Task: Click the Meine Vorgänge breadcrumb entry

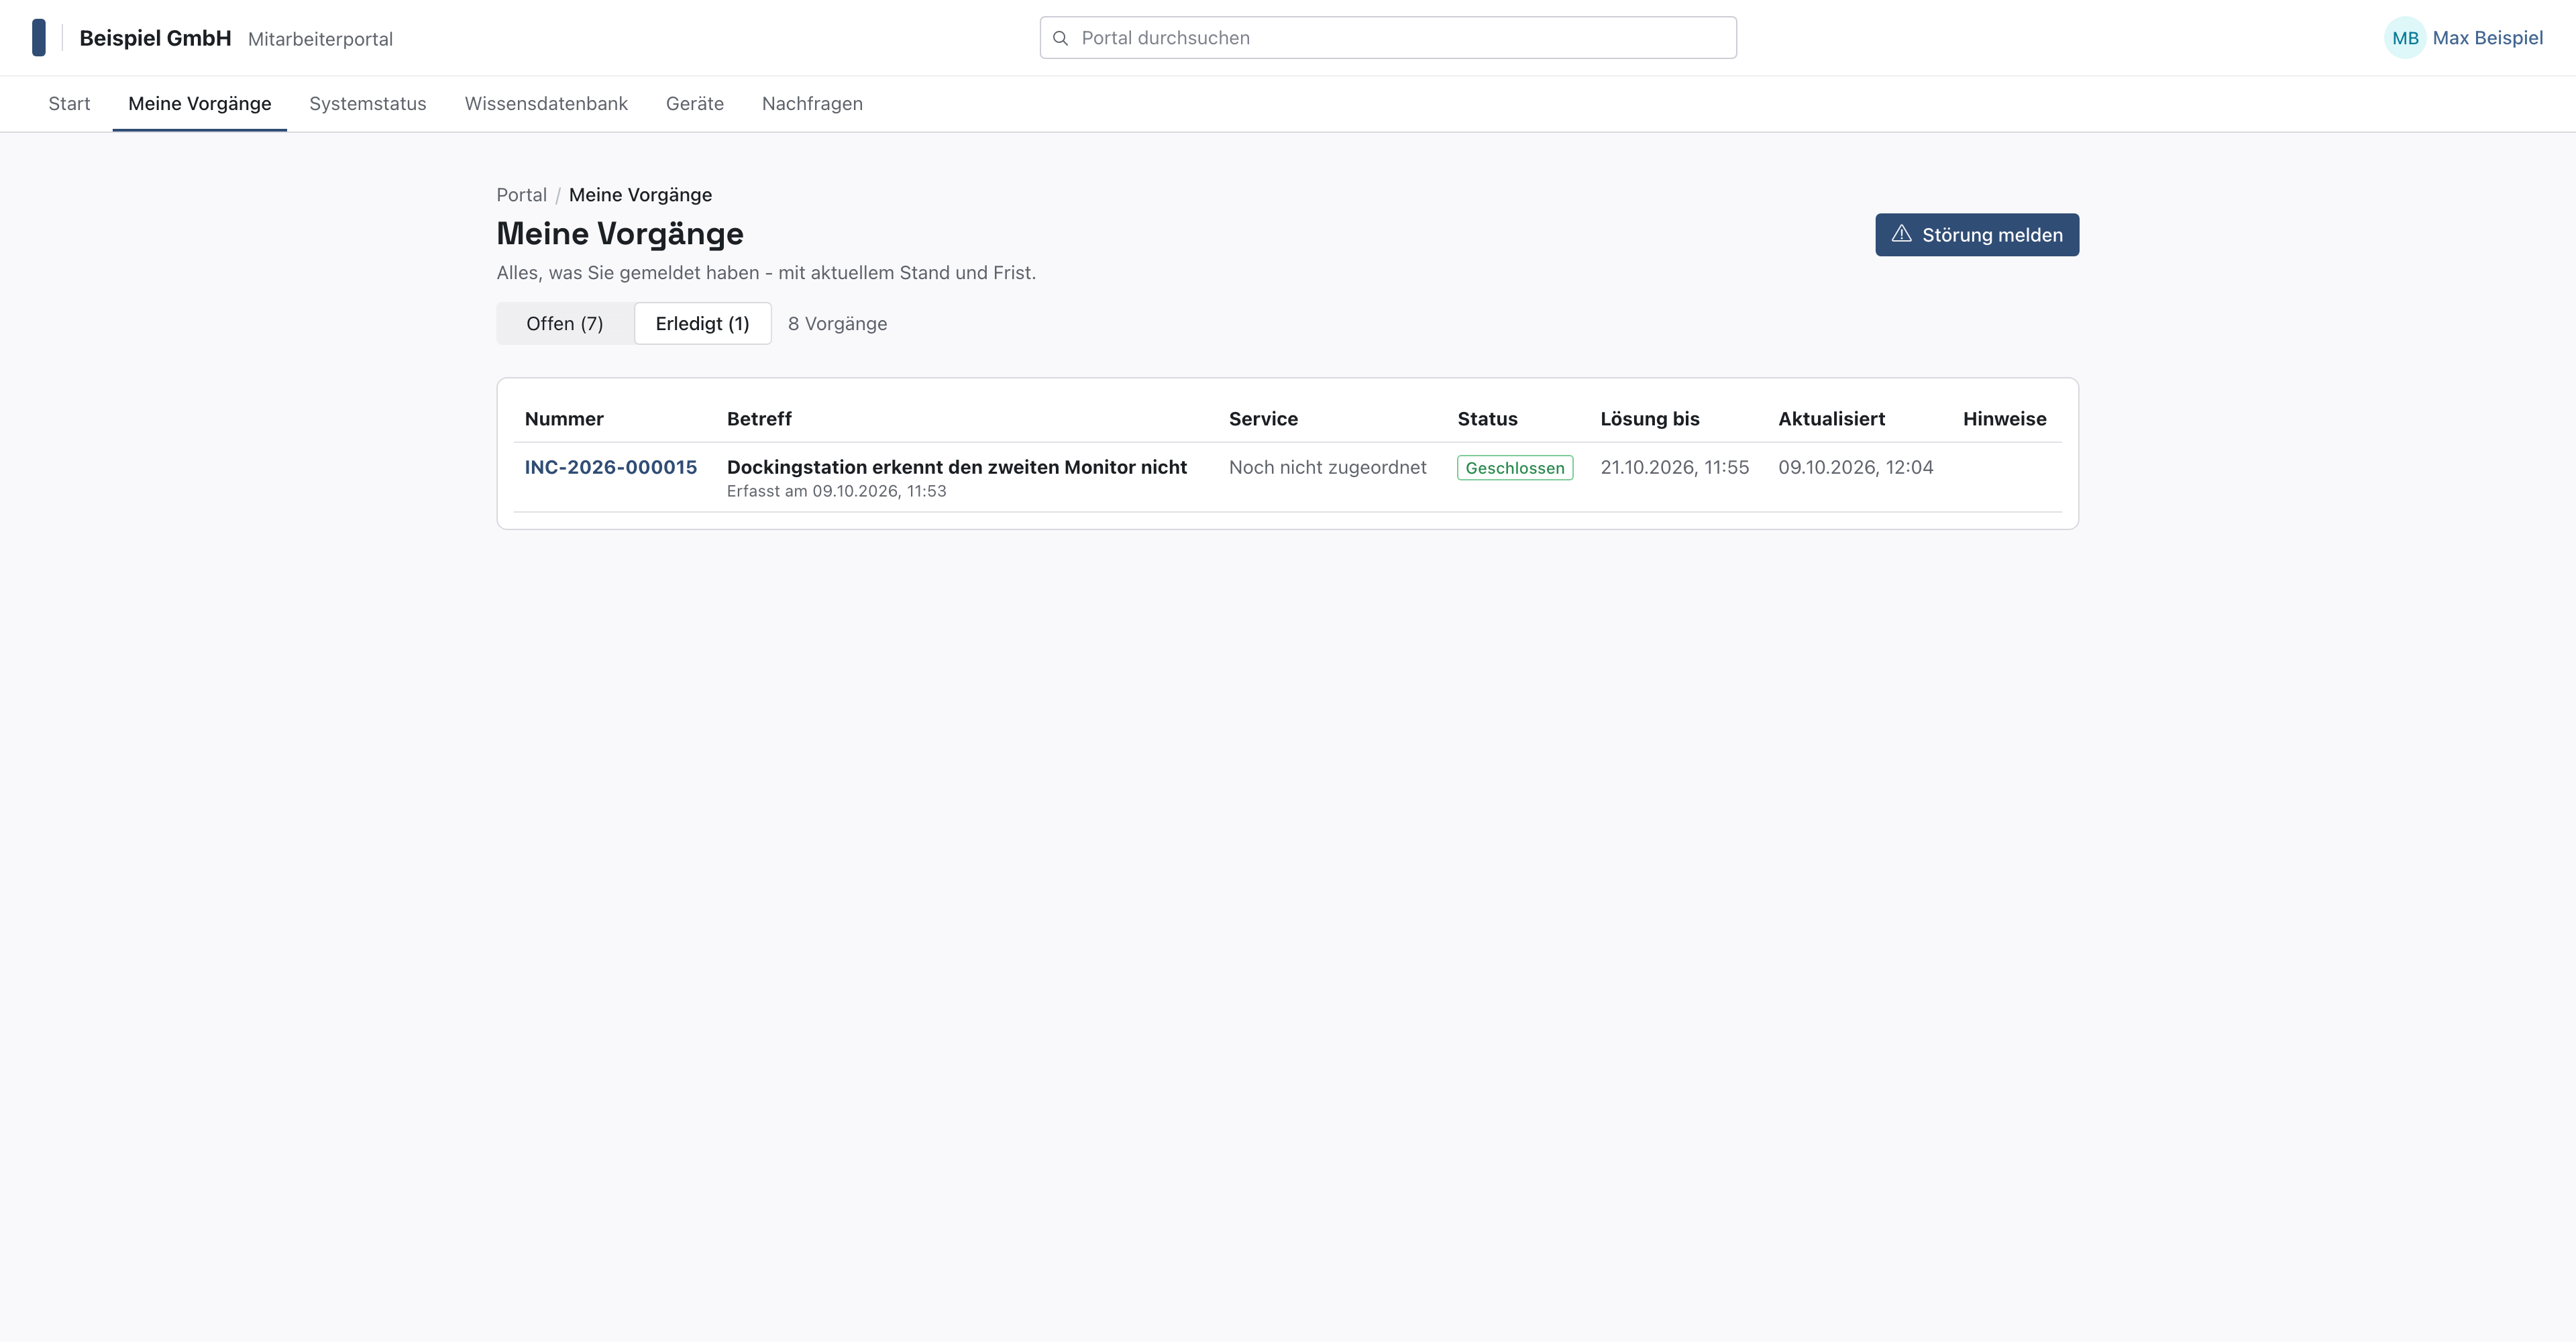Action: click(640, 195)
